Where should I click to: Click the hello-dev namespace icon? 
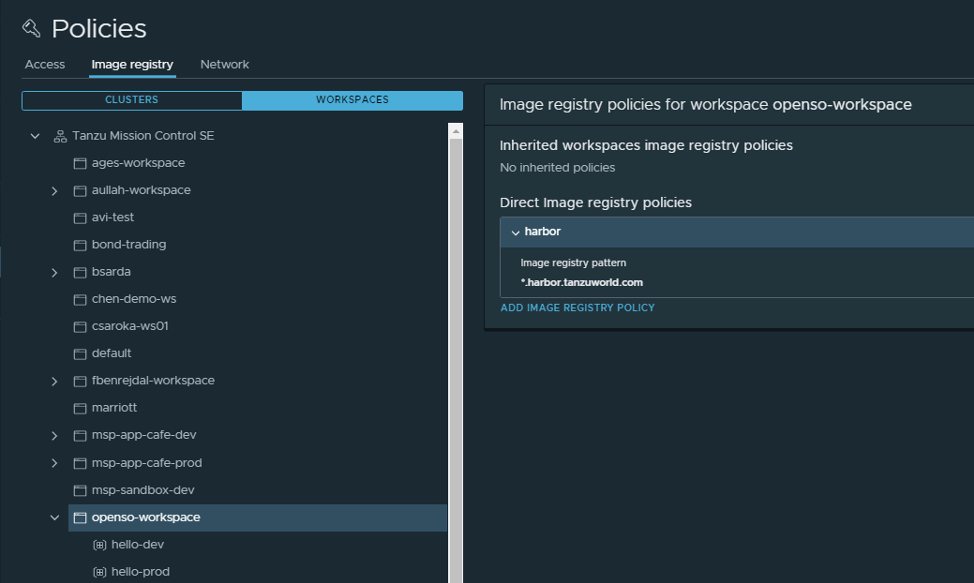coord(99,545)
